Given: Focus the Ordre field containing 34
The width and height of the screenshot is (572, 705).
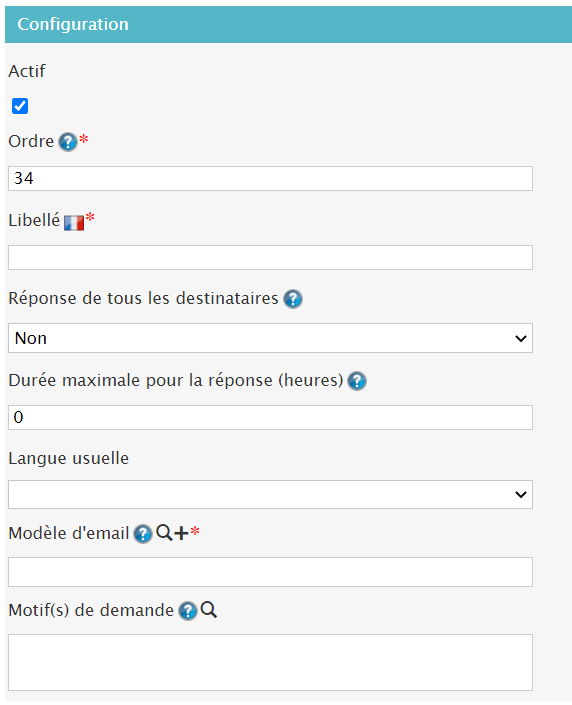Looking at the screenshot, I should point(270,178).
